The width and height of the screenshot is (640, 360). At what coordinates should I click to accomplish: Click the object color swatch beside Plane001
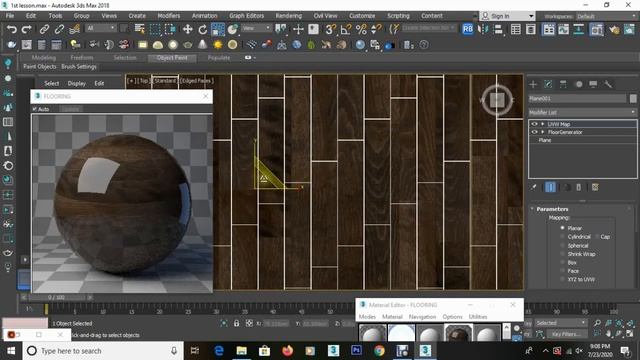[x=633, y=98]
